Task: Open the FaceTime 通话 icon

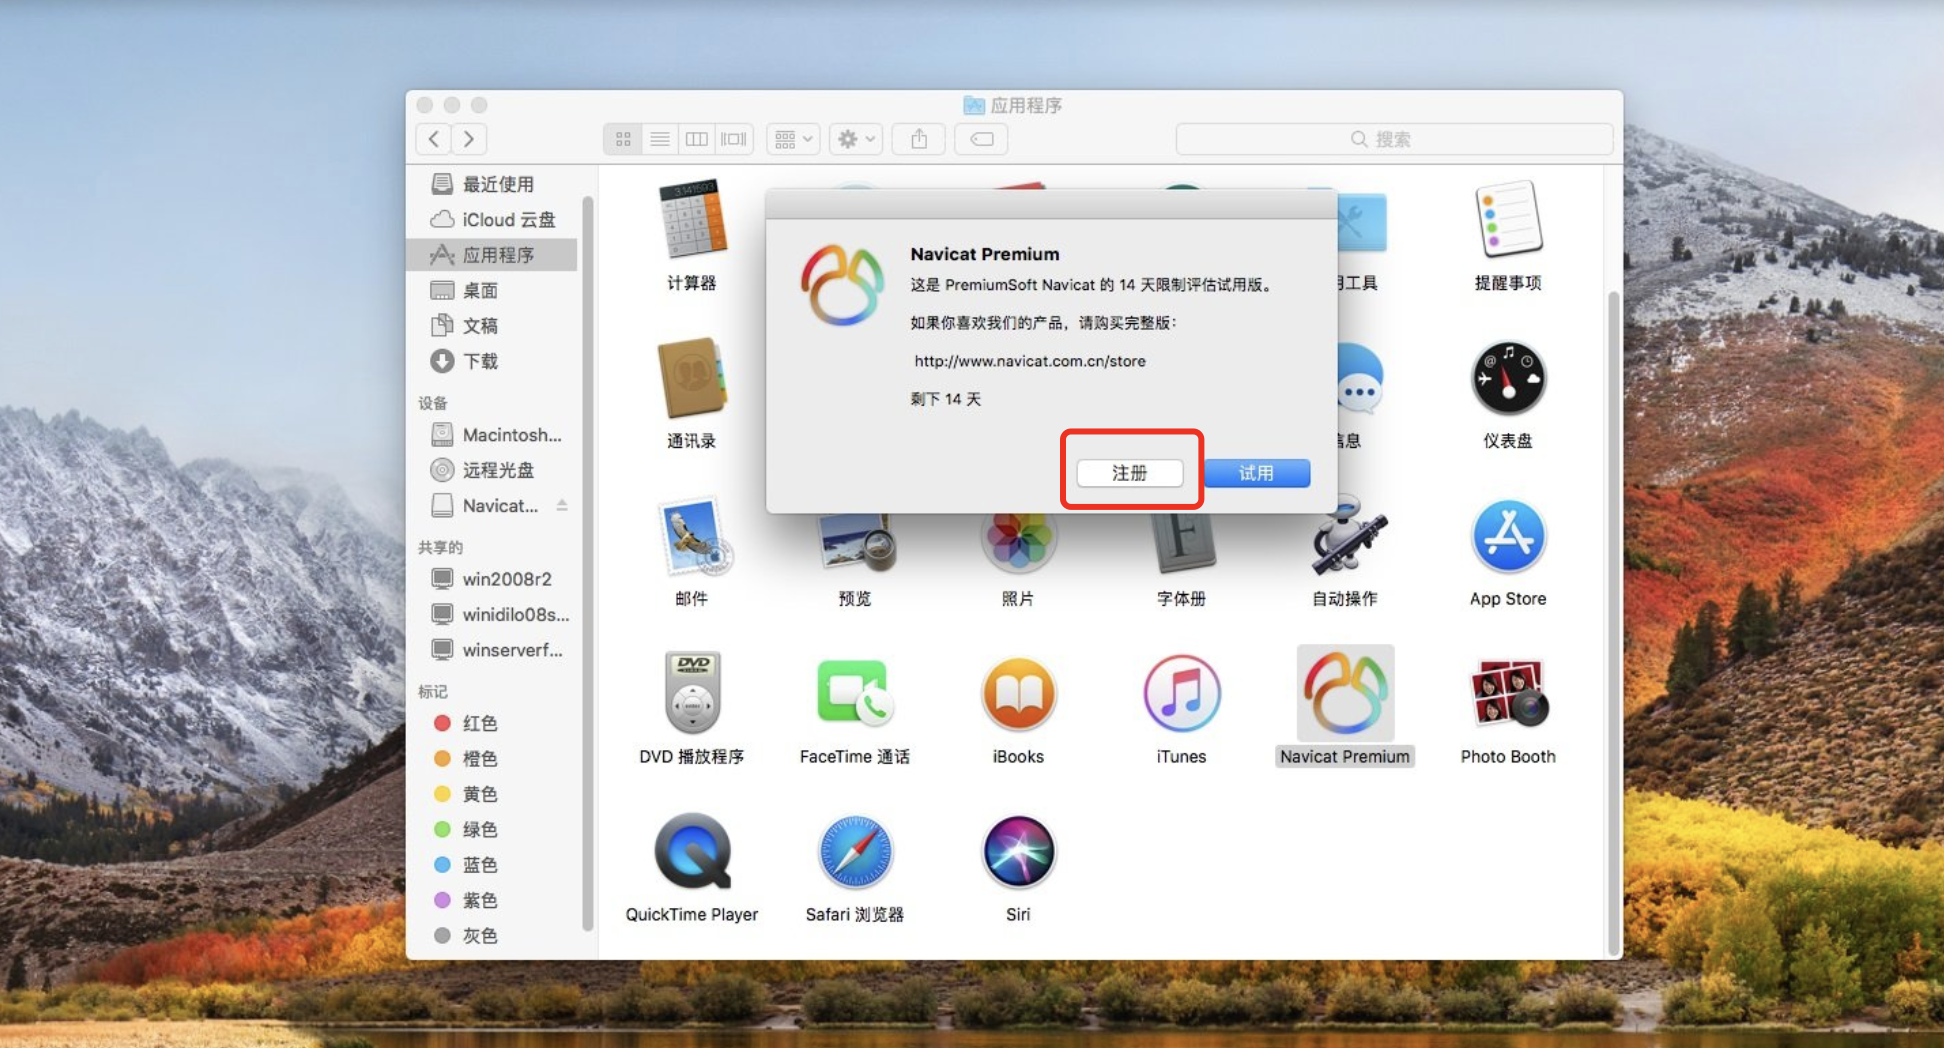Action: (855, 693)
